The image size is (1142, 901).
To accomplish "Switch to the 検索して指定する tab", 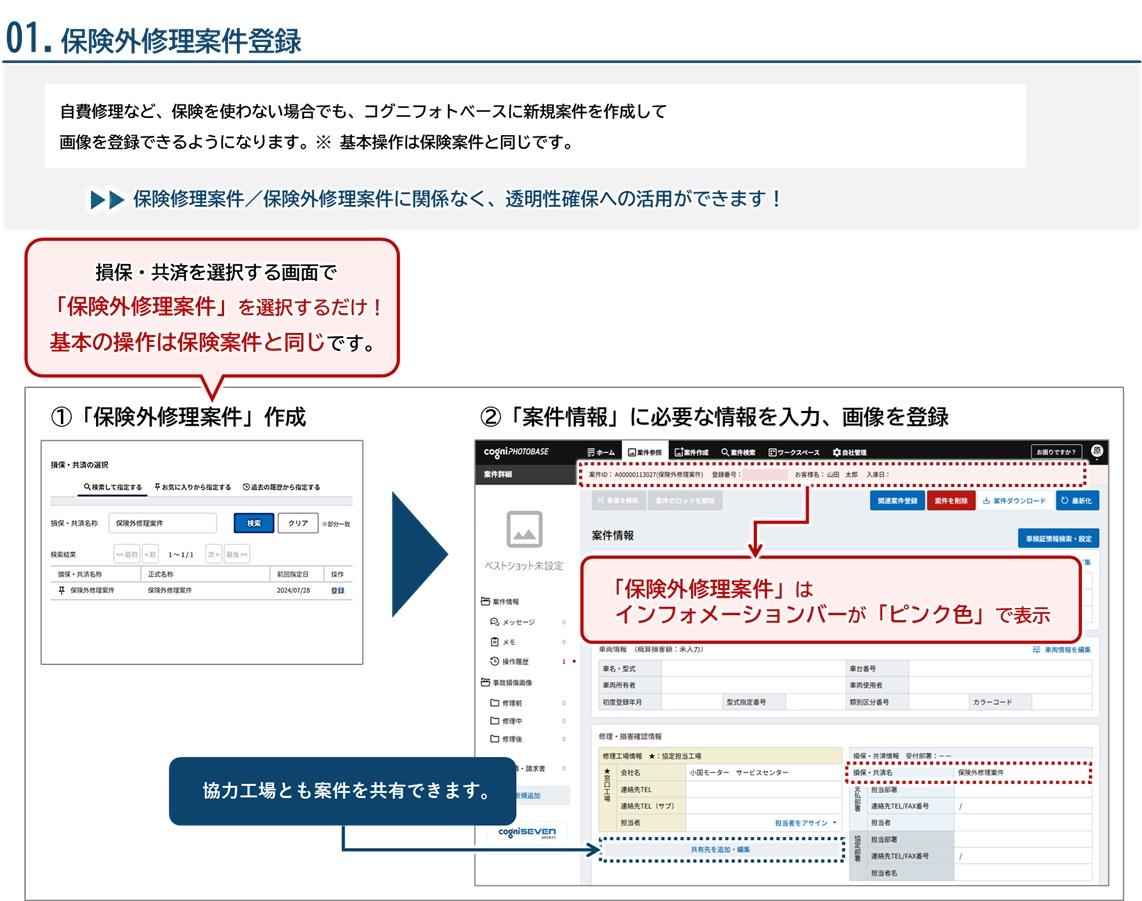I will click(x=114, y=485).
